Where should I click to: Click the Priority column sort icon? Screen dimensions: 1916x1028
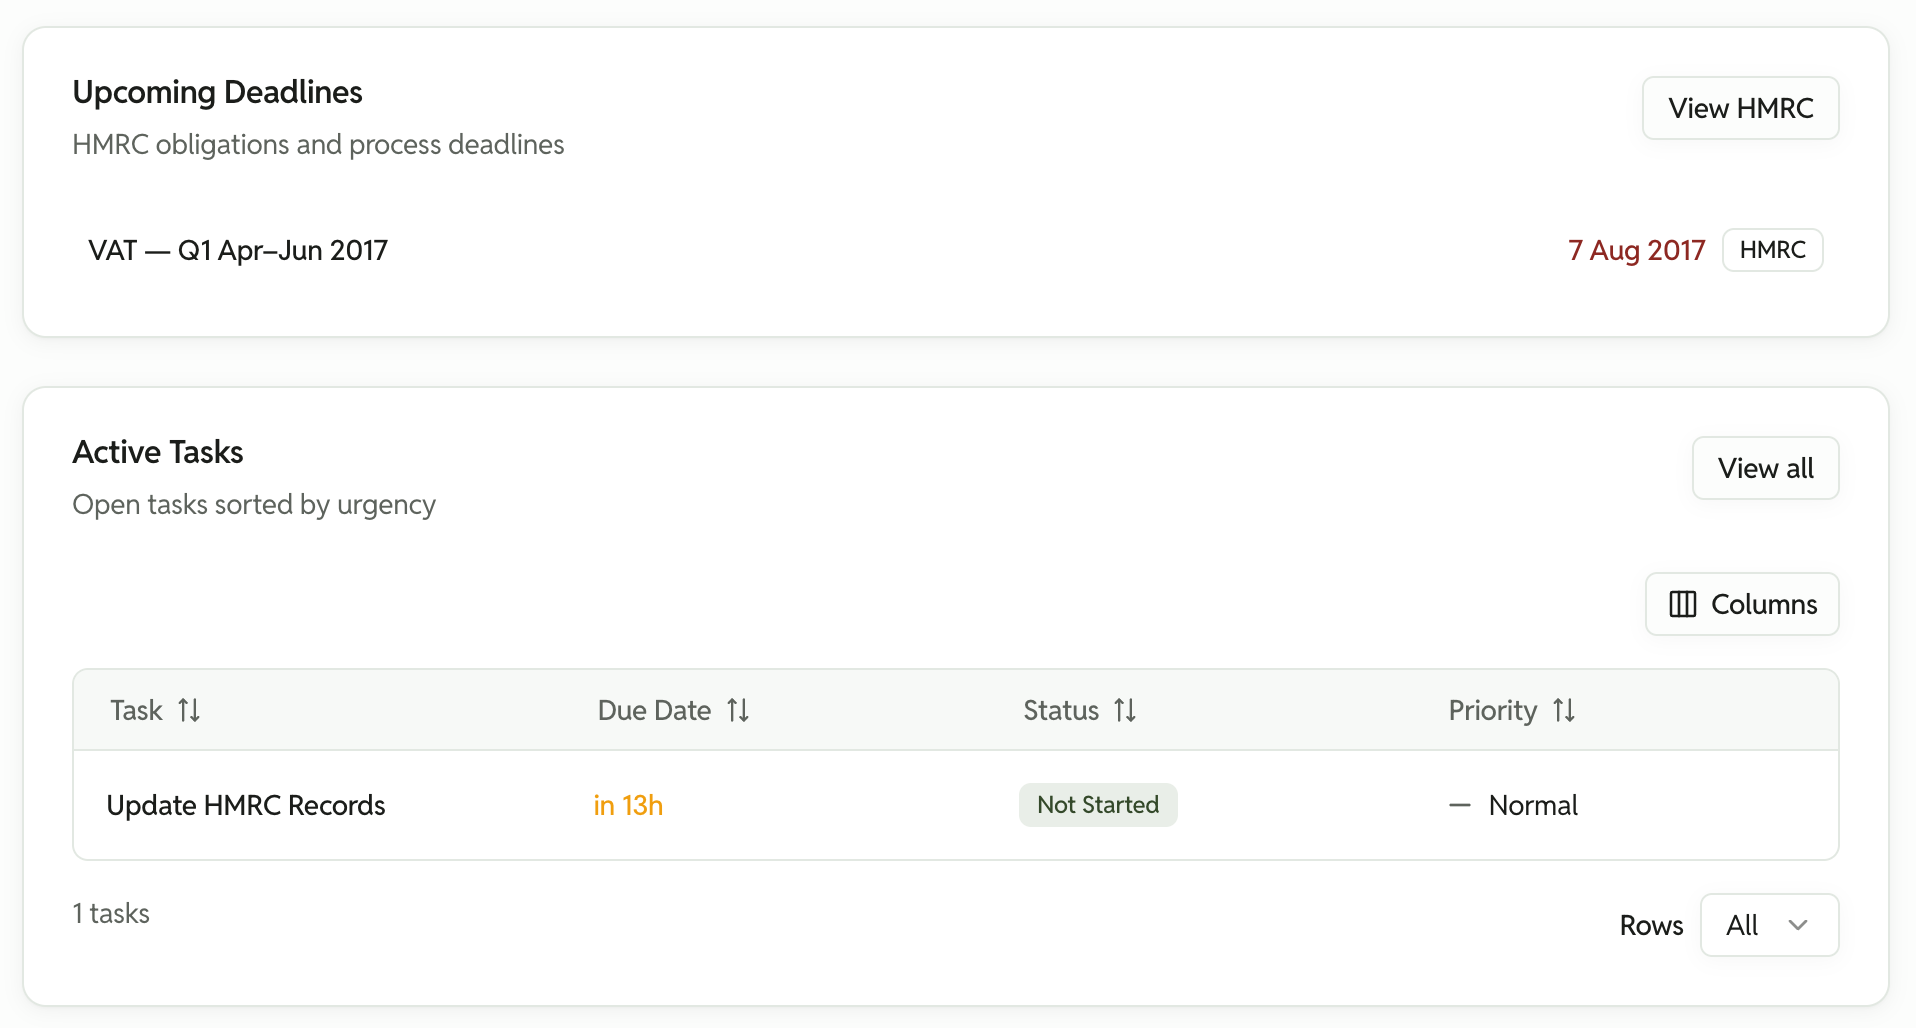tap(1564, 710)
